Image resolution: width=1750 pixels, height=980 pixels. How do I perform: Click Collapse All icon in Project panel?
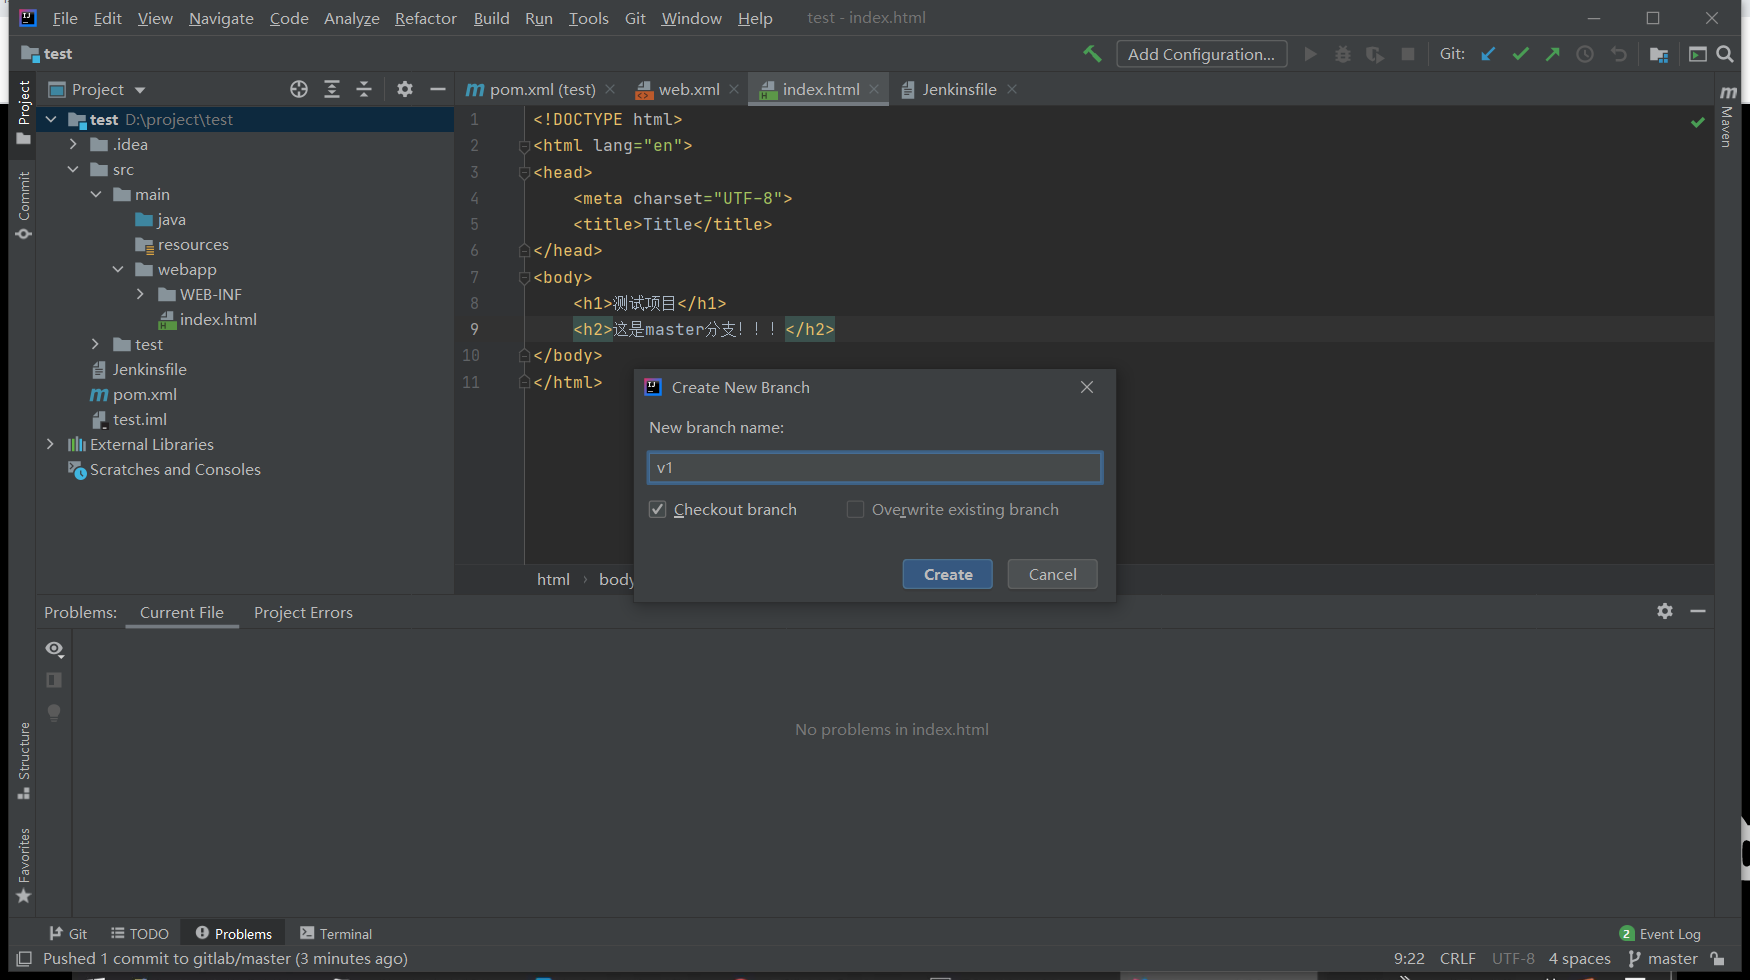coord(364,89)
